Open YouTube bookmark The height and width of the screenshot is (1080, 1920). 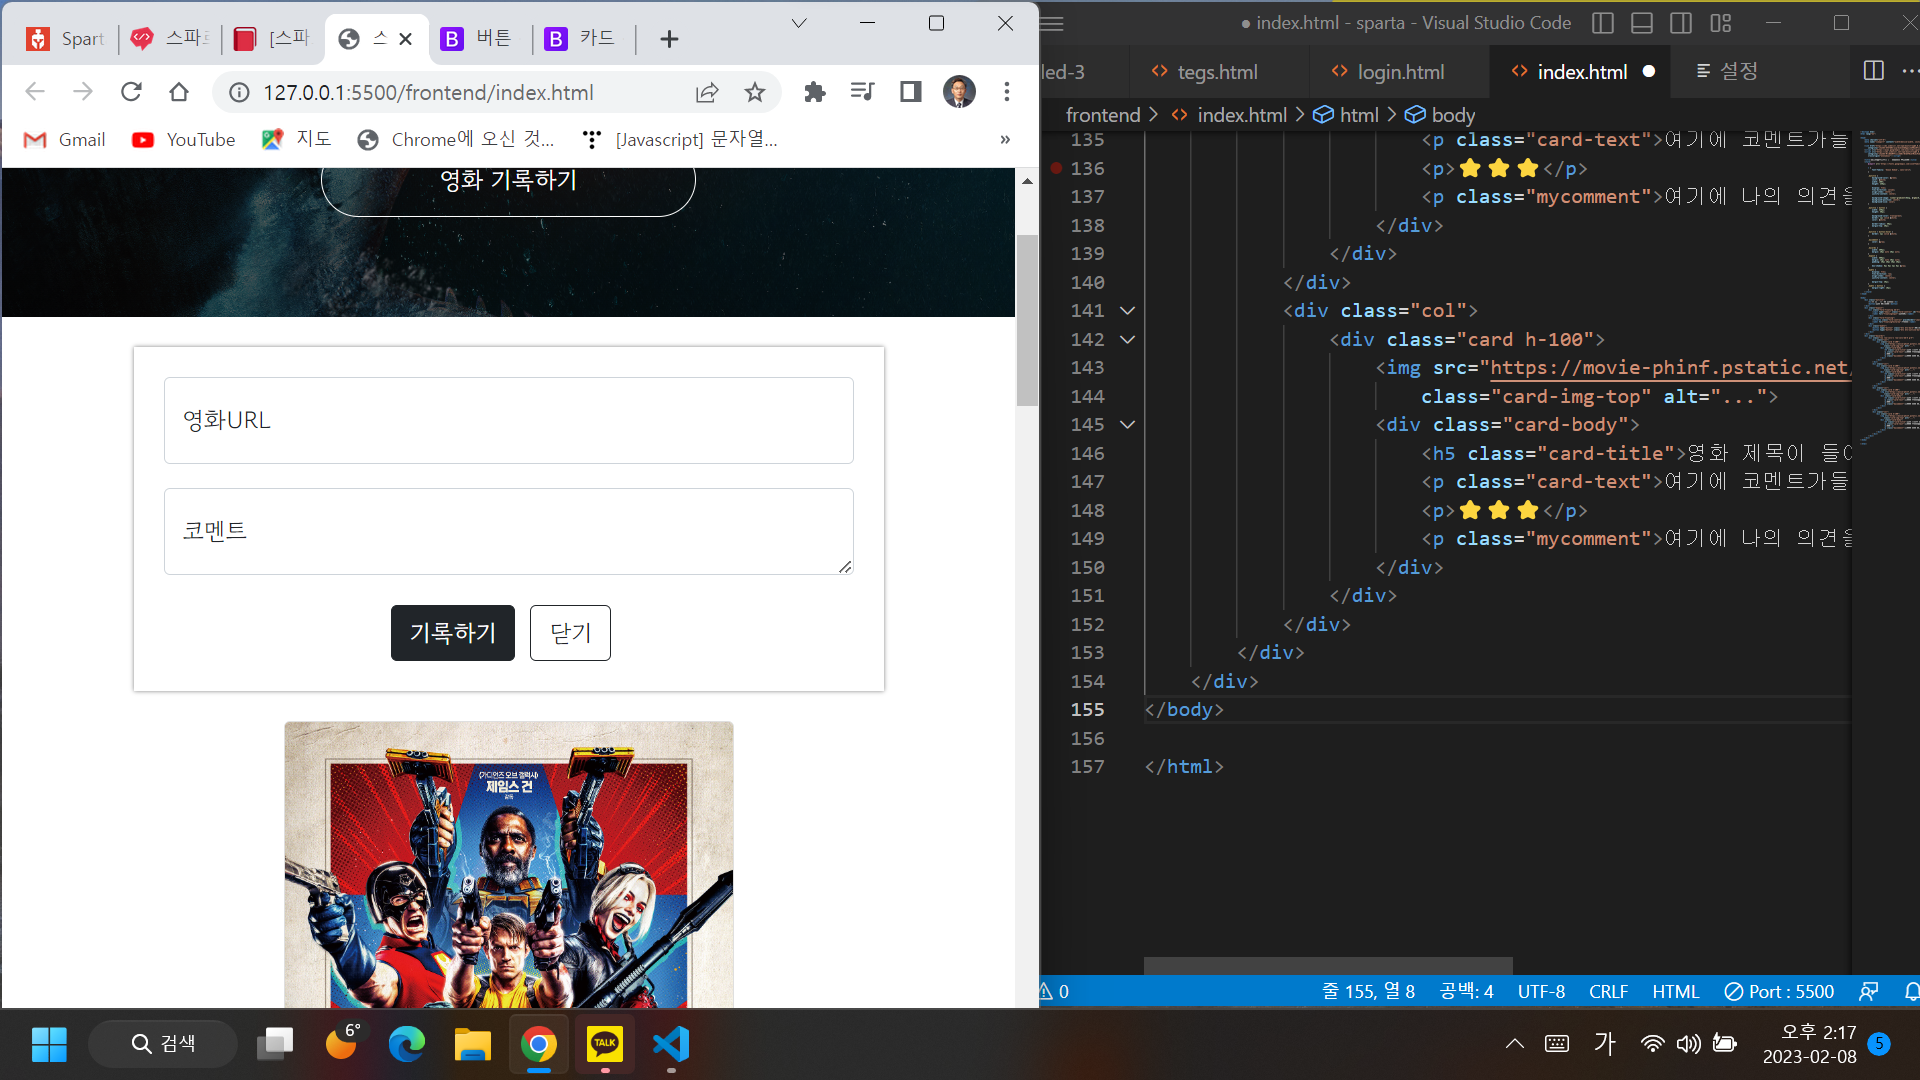(184, 140)
